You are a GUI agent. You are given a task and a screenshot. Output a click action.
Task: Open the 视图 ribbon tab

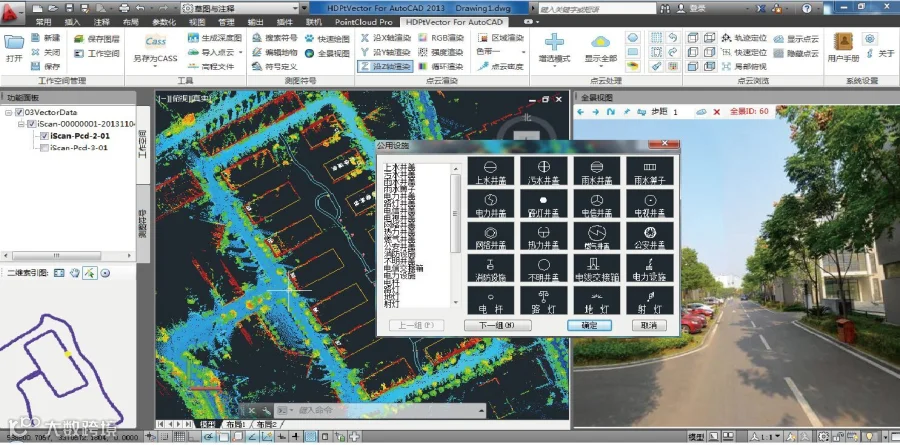click(x=197, y=21)
